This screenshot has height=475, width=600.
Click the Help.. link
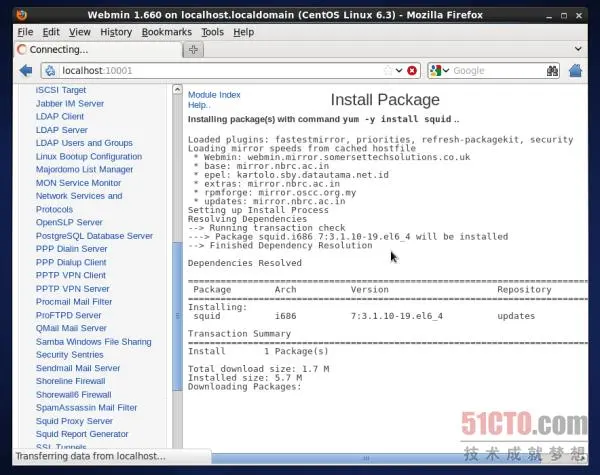point(199,105)
